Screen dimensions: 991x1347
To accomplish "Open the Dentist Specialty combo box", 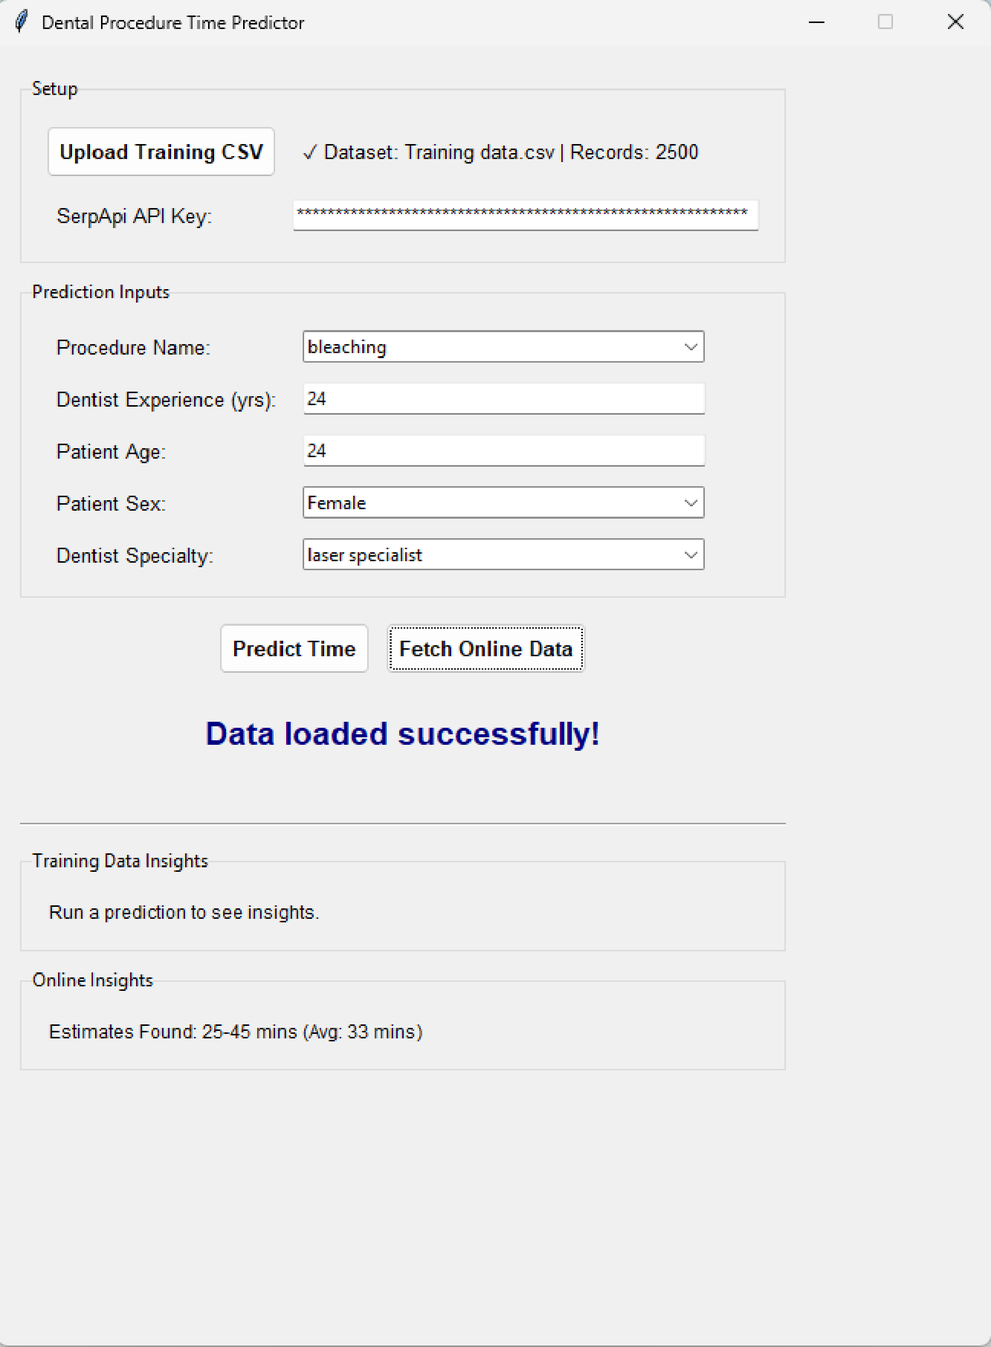I will (x=690, y=555).
